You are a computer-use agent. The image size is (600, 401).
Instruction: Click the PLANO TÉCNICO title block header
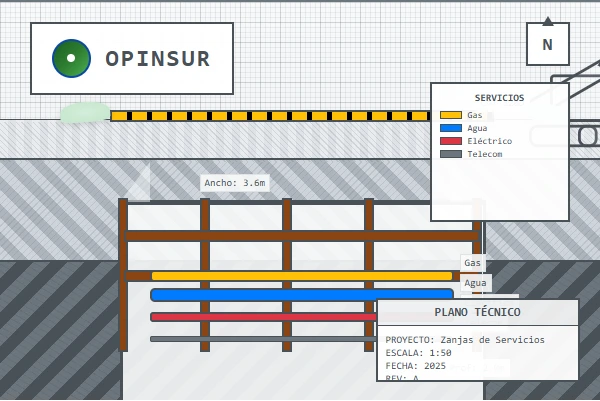point(477,312)
